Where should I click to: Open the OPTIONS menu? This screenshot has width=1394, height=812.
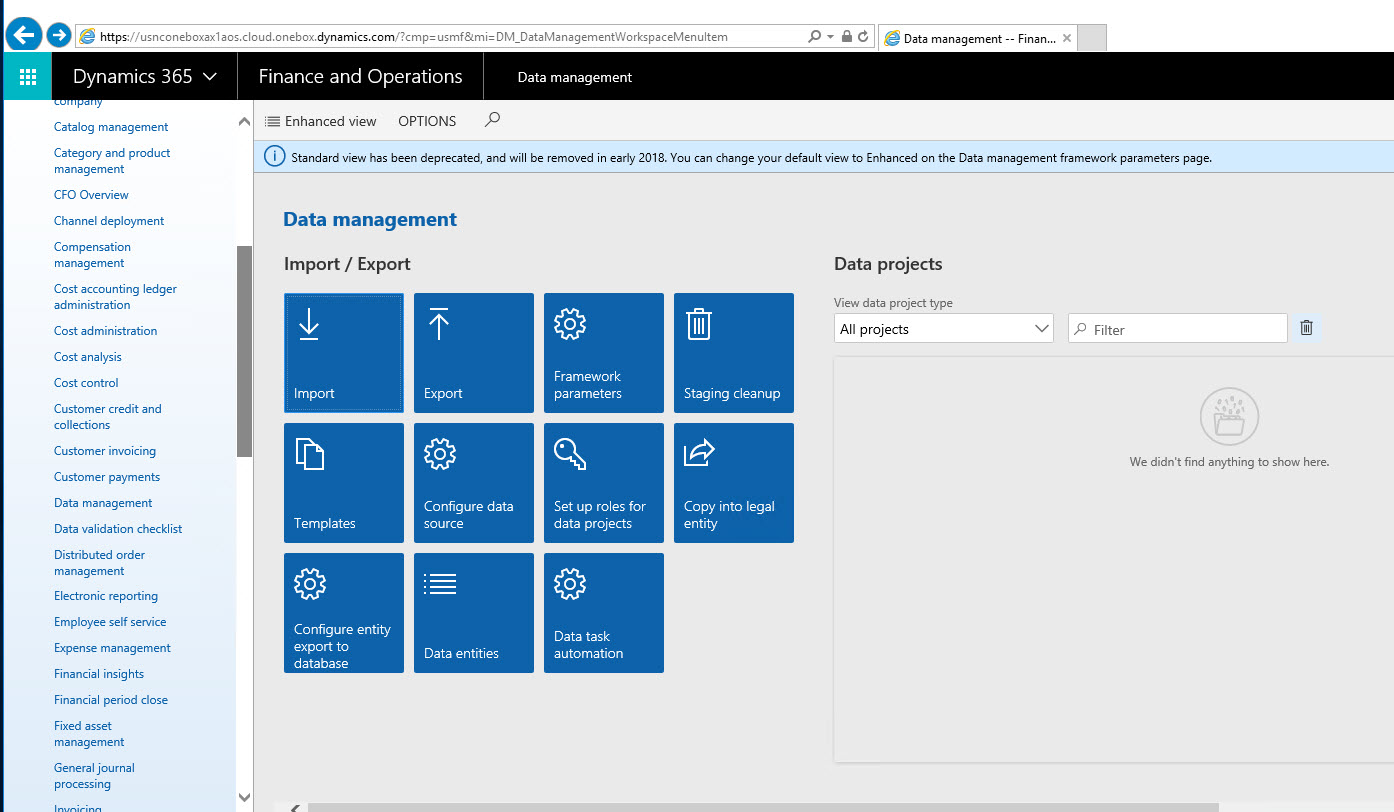click(x=427, y=121)
